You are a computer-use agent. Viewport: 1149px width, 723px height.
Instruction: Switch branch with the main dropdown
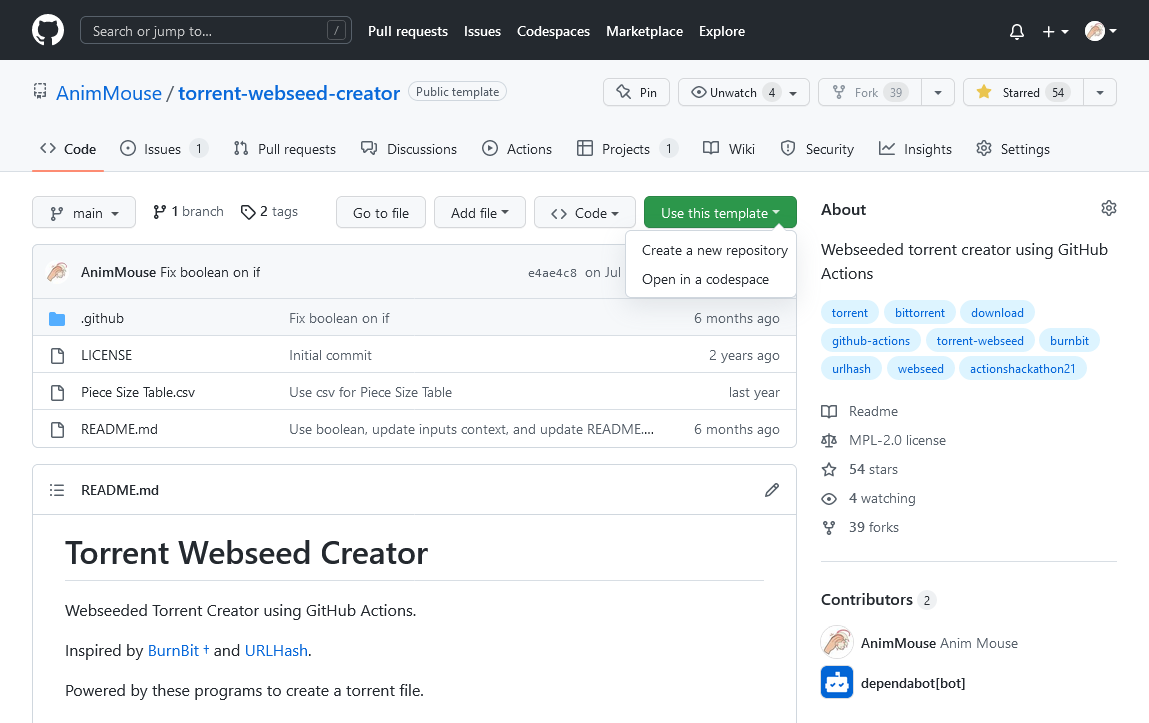tap(84, 212)
